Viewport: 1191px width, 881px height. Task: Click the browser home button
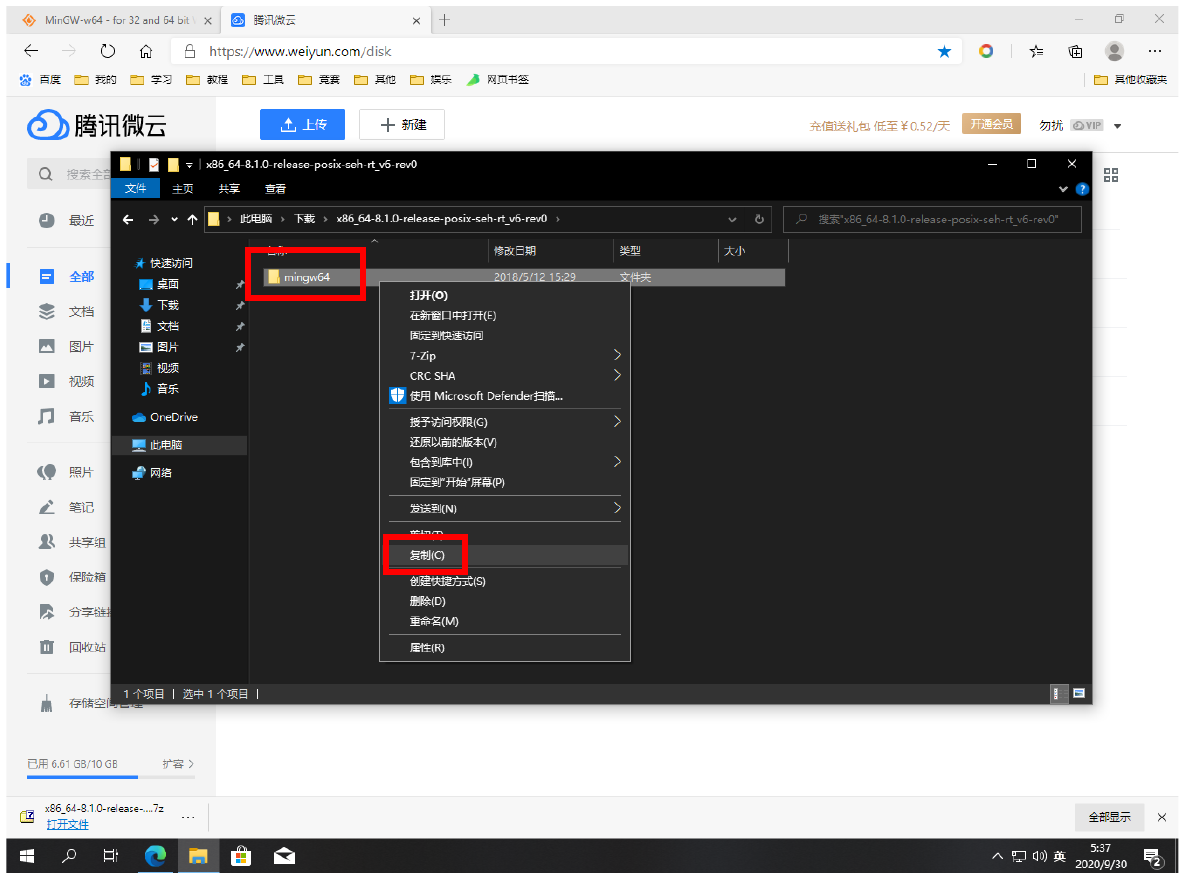click(x=146, y=51)
